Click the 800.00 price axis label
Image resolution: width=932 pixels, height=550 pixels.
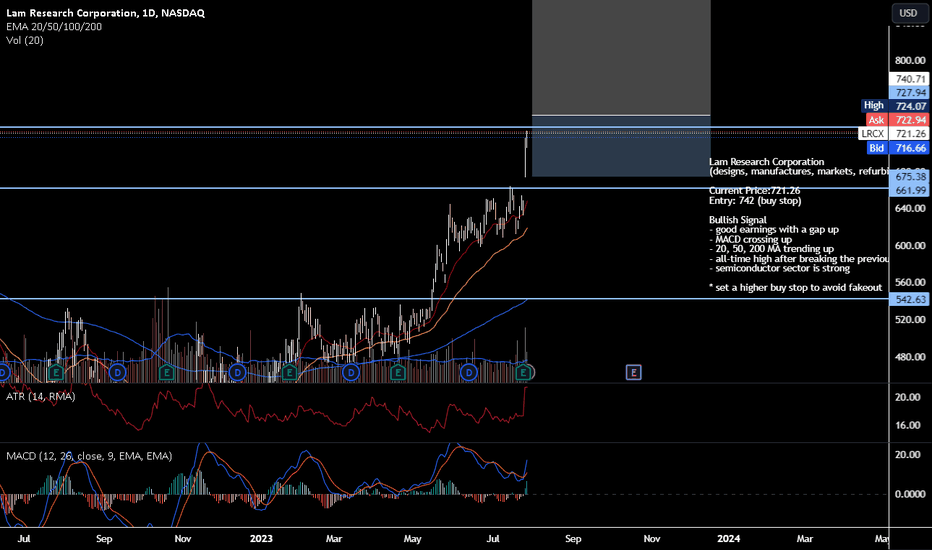click(910, 60)
